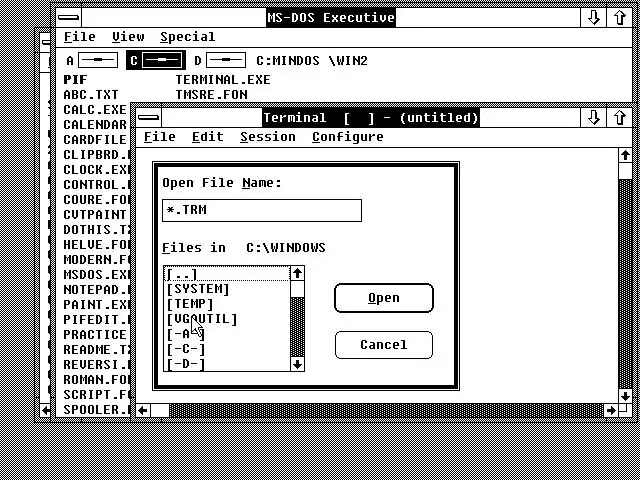The height and width of the screenshot is (480, 640).
Task: Click Terminal vertical scroll-up arrow
Action: pyautogui.click(x=625, y=156)
